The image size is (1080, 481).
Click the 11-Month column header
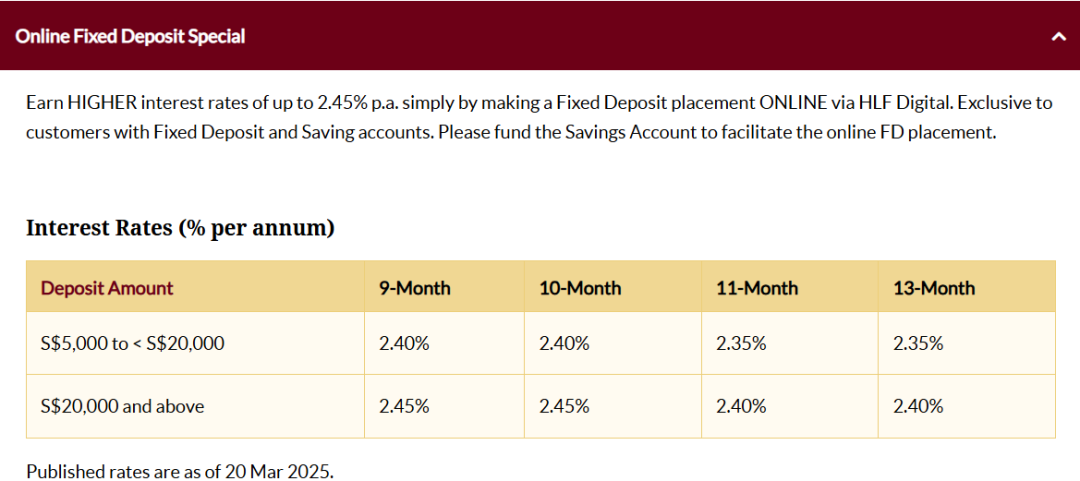[757, 287]
